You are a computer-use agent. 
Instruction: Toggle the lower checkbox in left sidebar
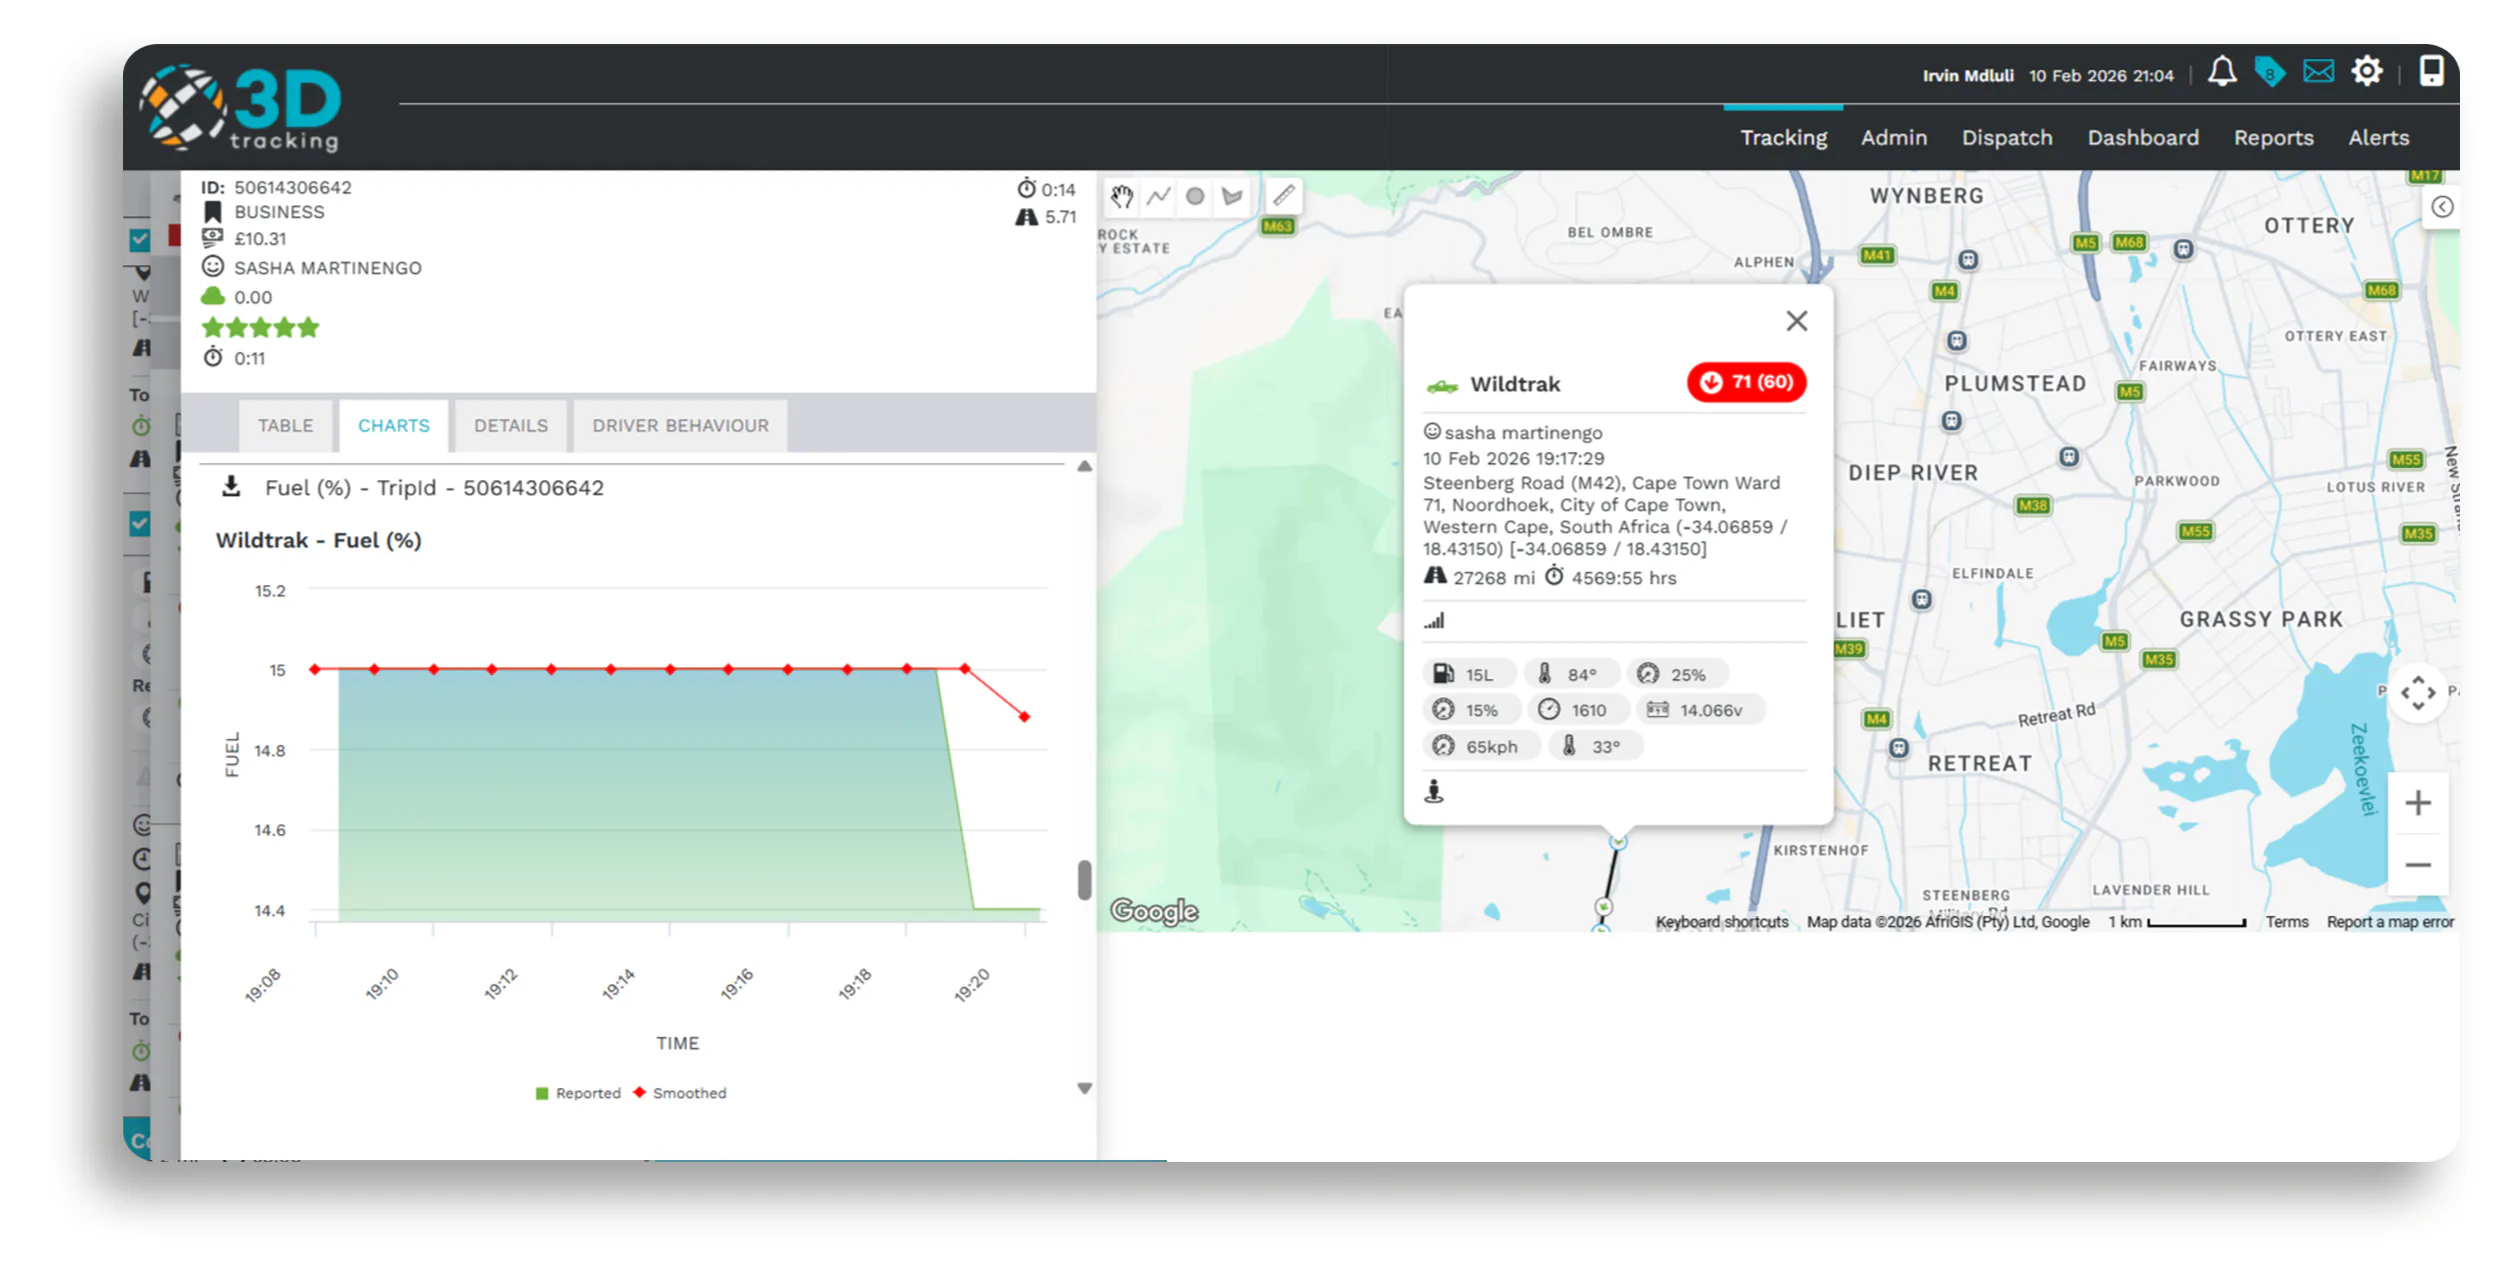140,523
